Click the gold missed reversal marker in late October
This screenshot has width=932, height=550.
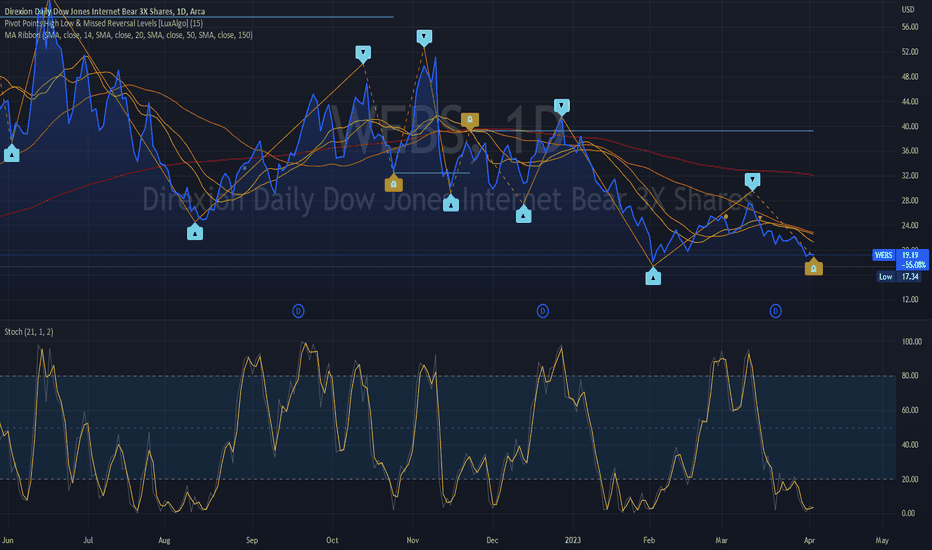393,184
